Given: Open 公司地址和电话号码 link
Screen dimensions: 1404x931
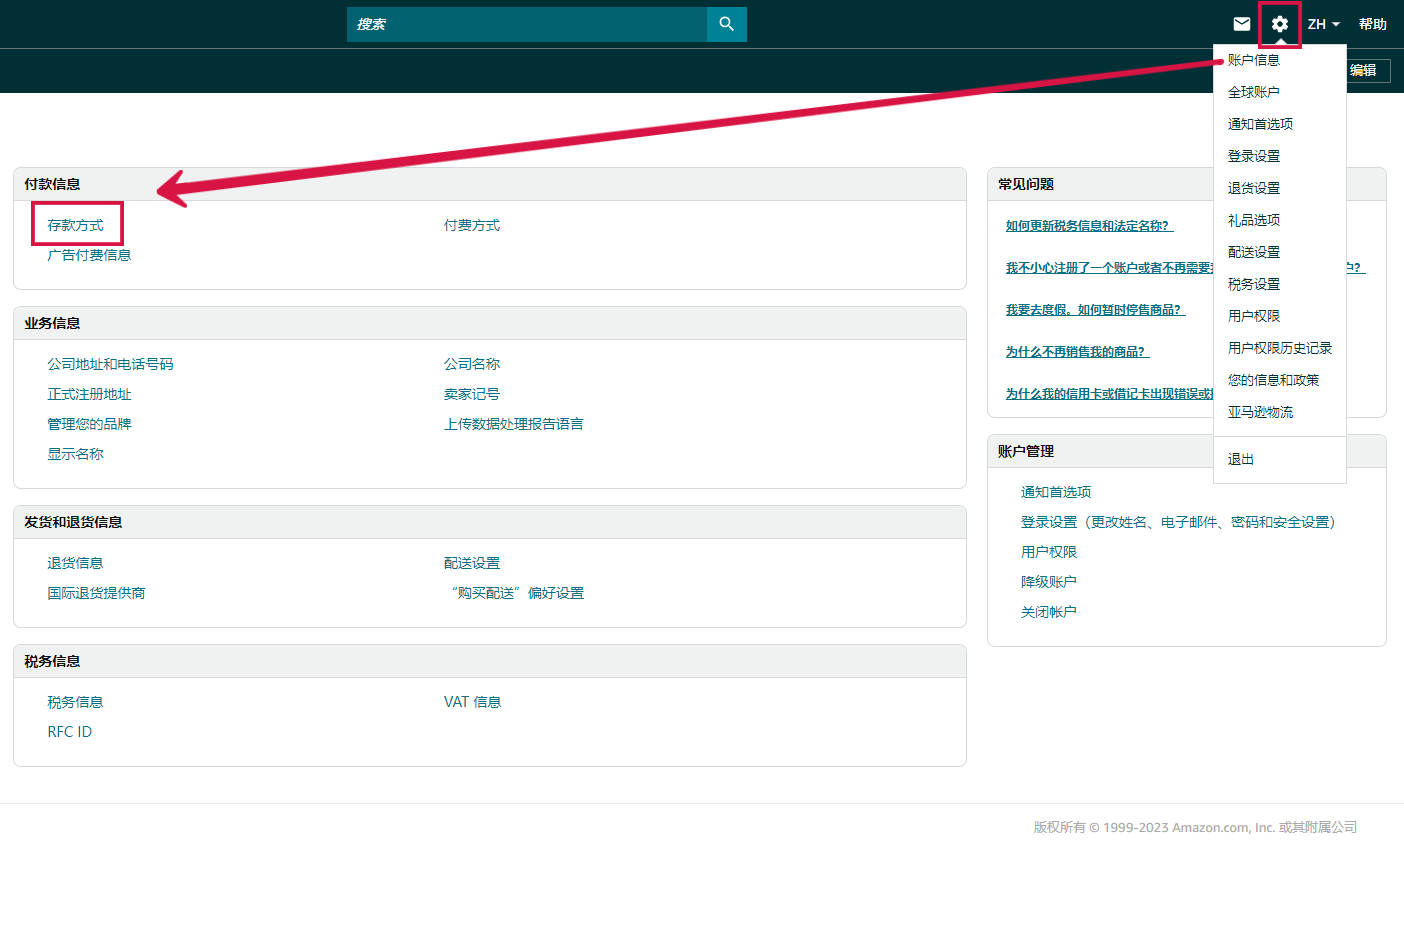Looking at the screenshot, I should (x=110, y=364).
